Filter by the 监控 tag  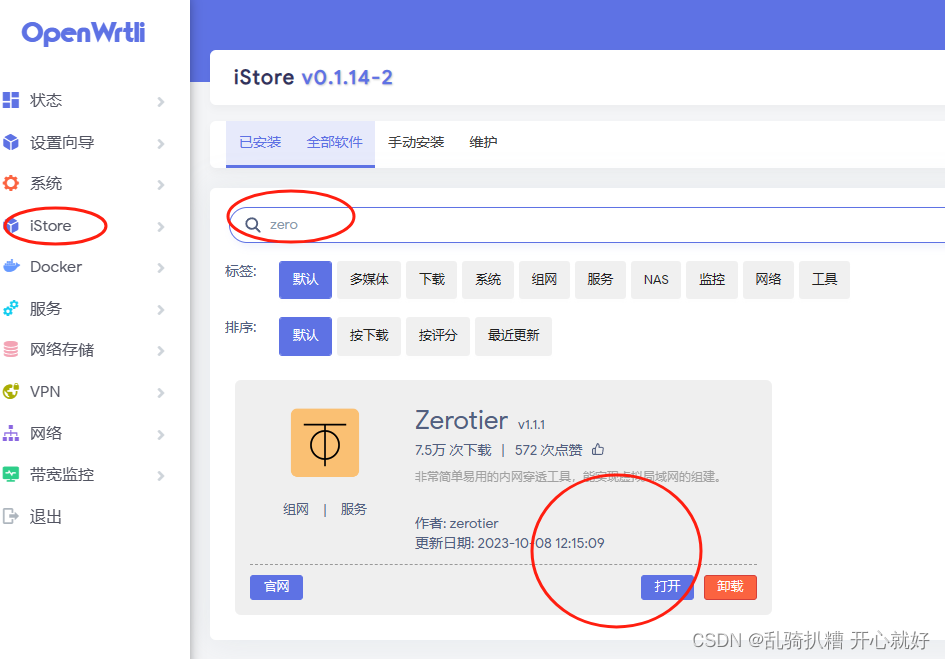click(x=712, y=279)
